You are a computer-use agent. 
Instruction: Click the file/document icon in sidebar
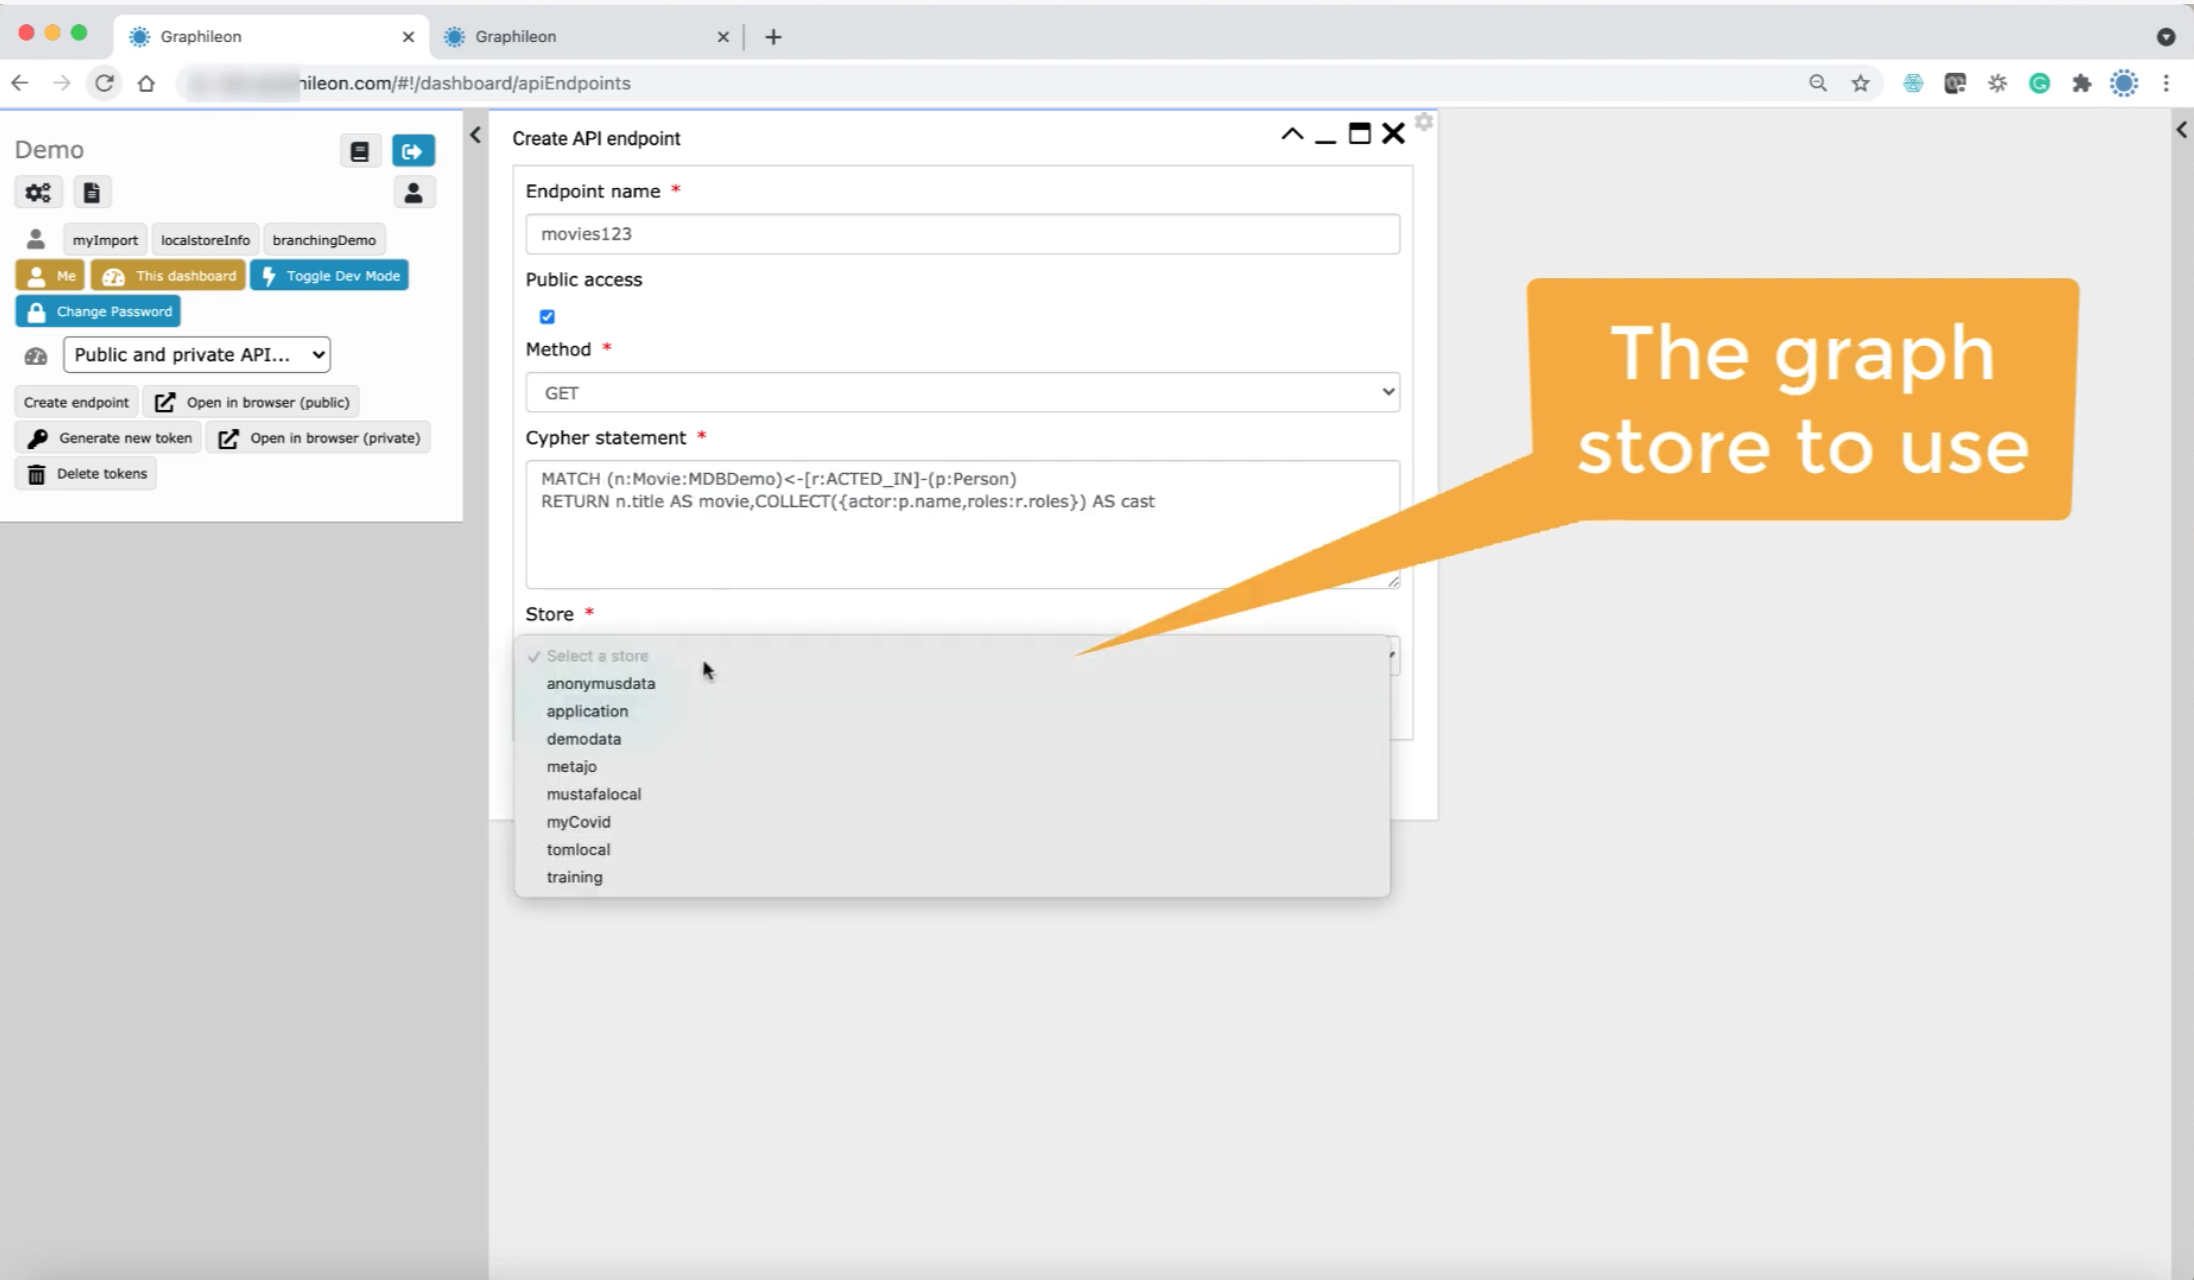(x=91, y=192)
